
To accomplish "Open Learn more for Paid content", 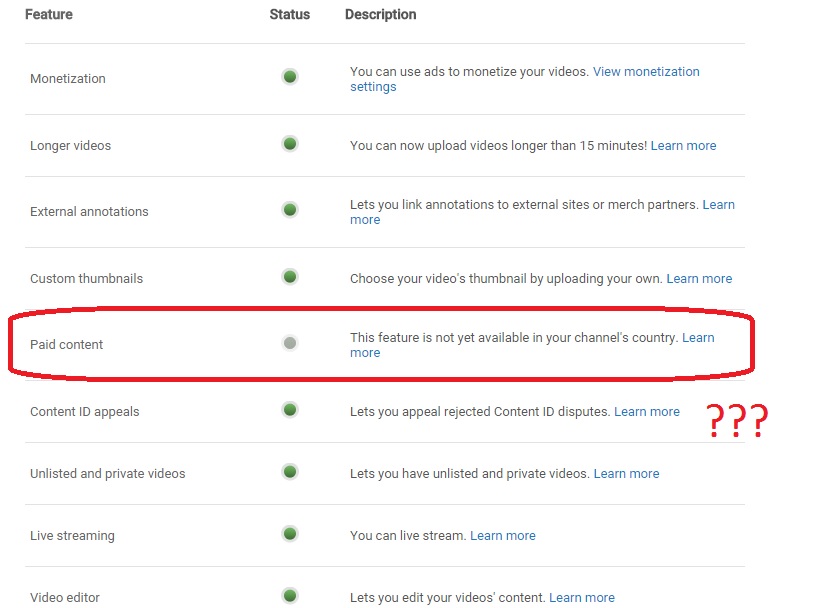I will pyautogui.click(x=698, y=338).
